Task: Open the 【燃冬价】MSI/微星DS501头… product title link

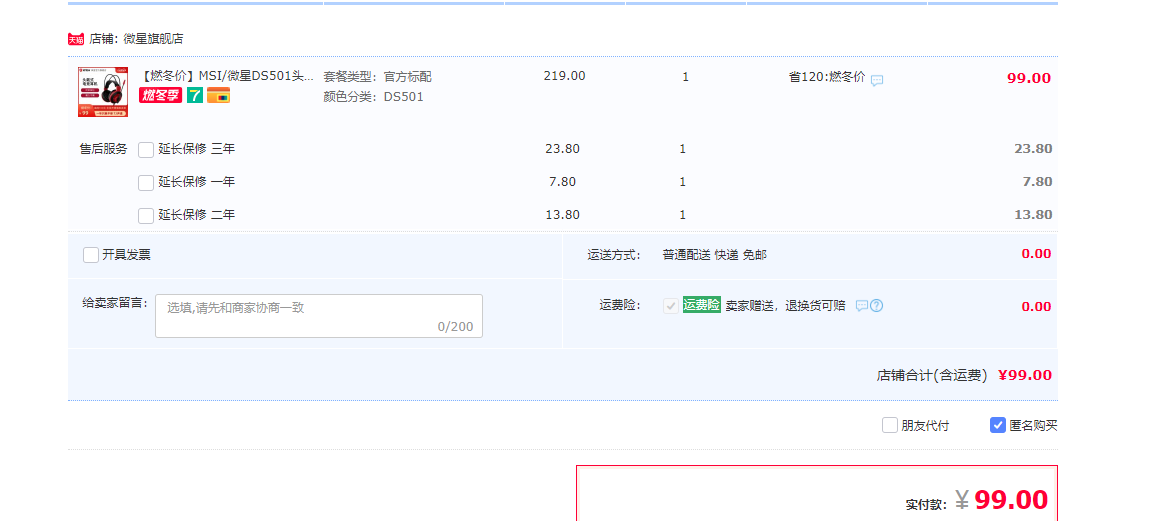Action: 226,76
